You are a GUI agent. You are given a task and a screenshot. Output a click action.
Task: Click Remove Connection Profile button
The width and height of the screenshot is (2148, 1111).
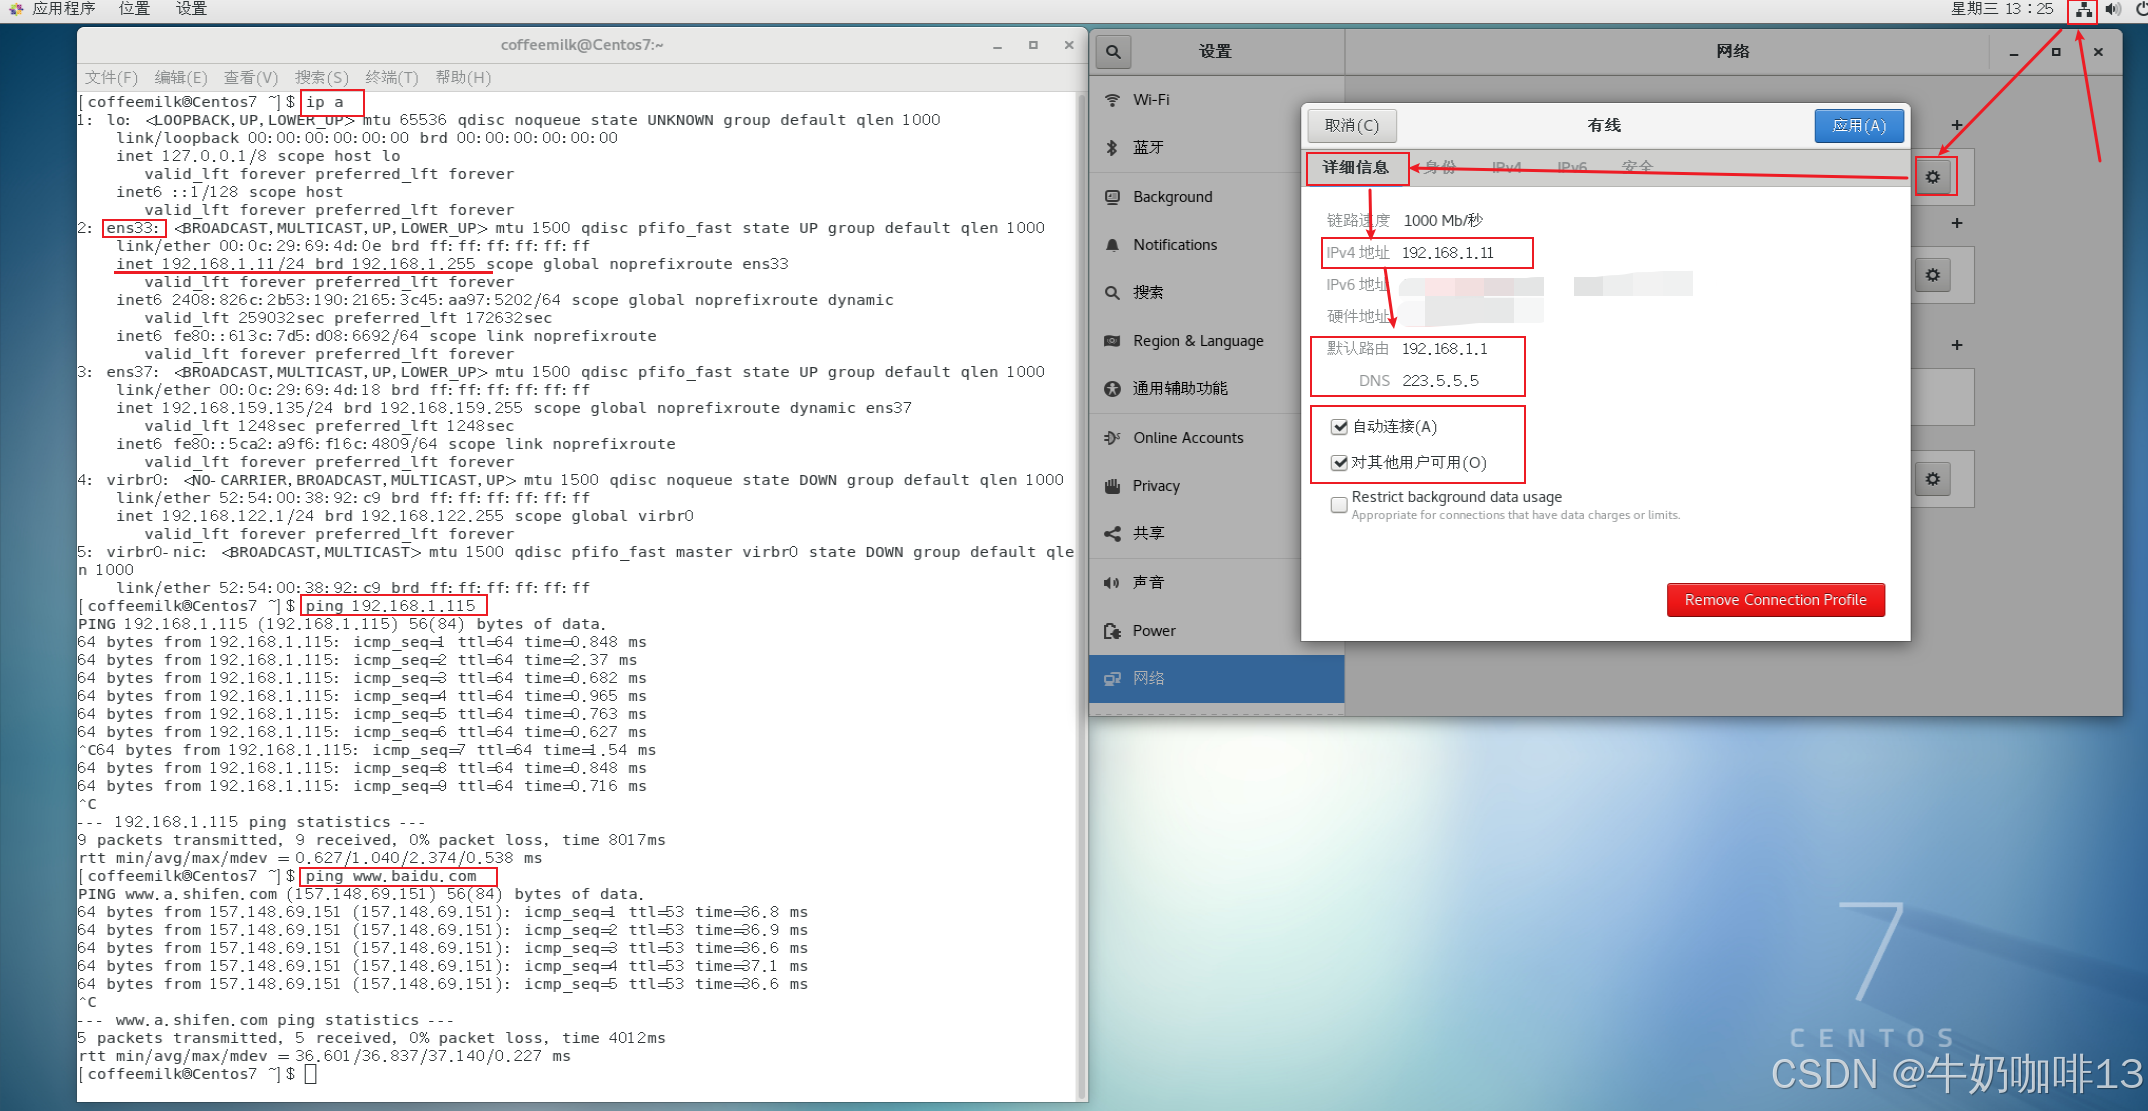(x=1775, y=600)
